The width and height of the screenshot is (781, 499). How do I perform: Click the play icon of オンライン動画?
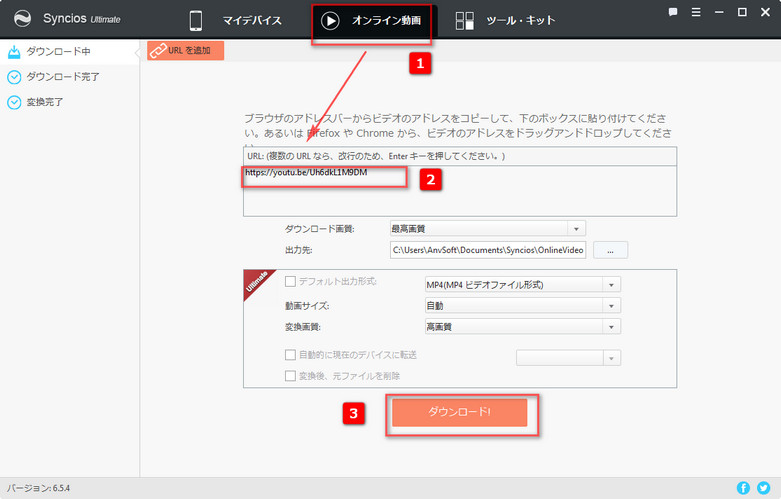pyautogui.click(x=330, y=20)
